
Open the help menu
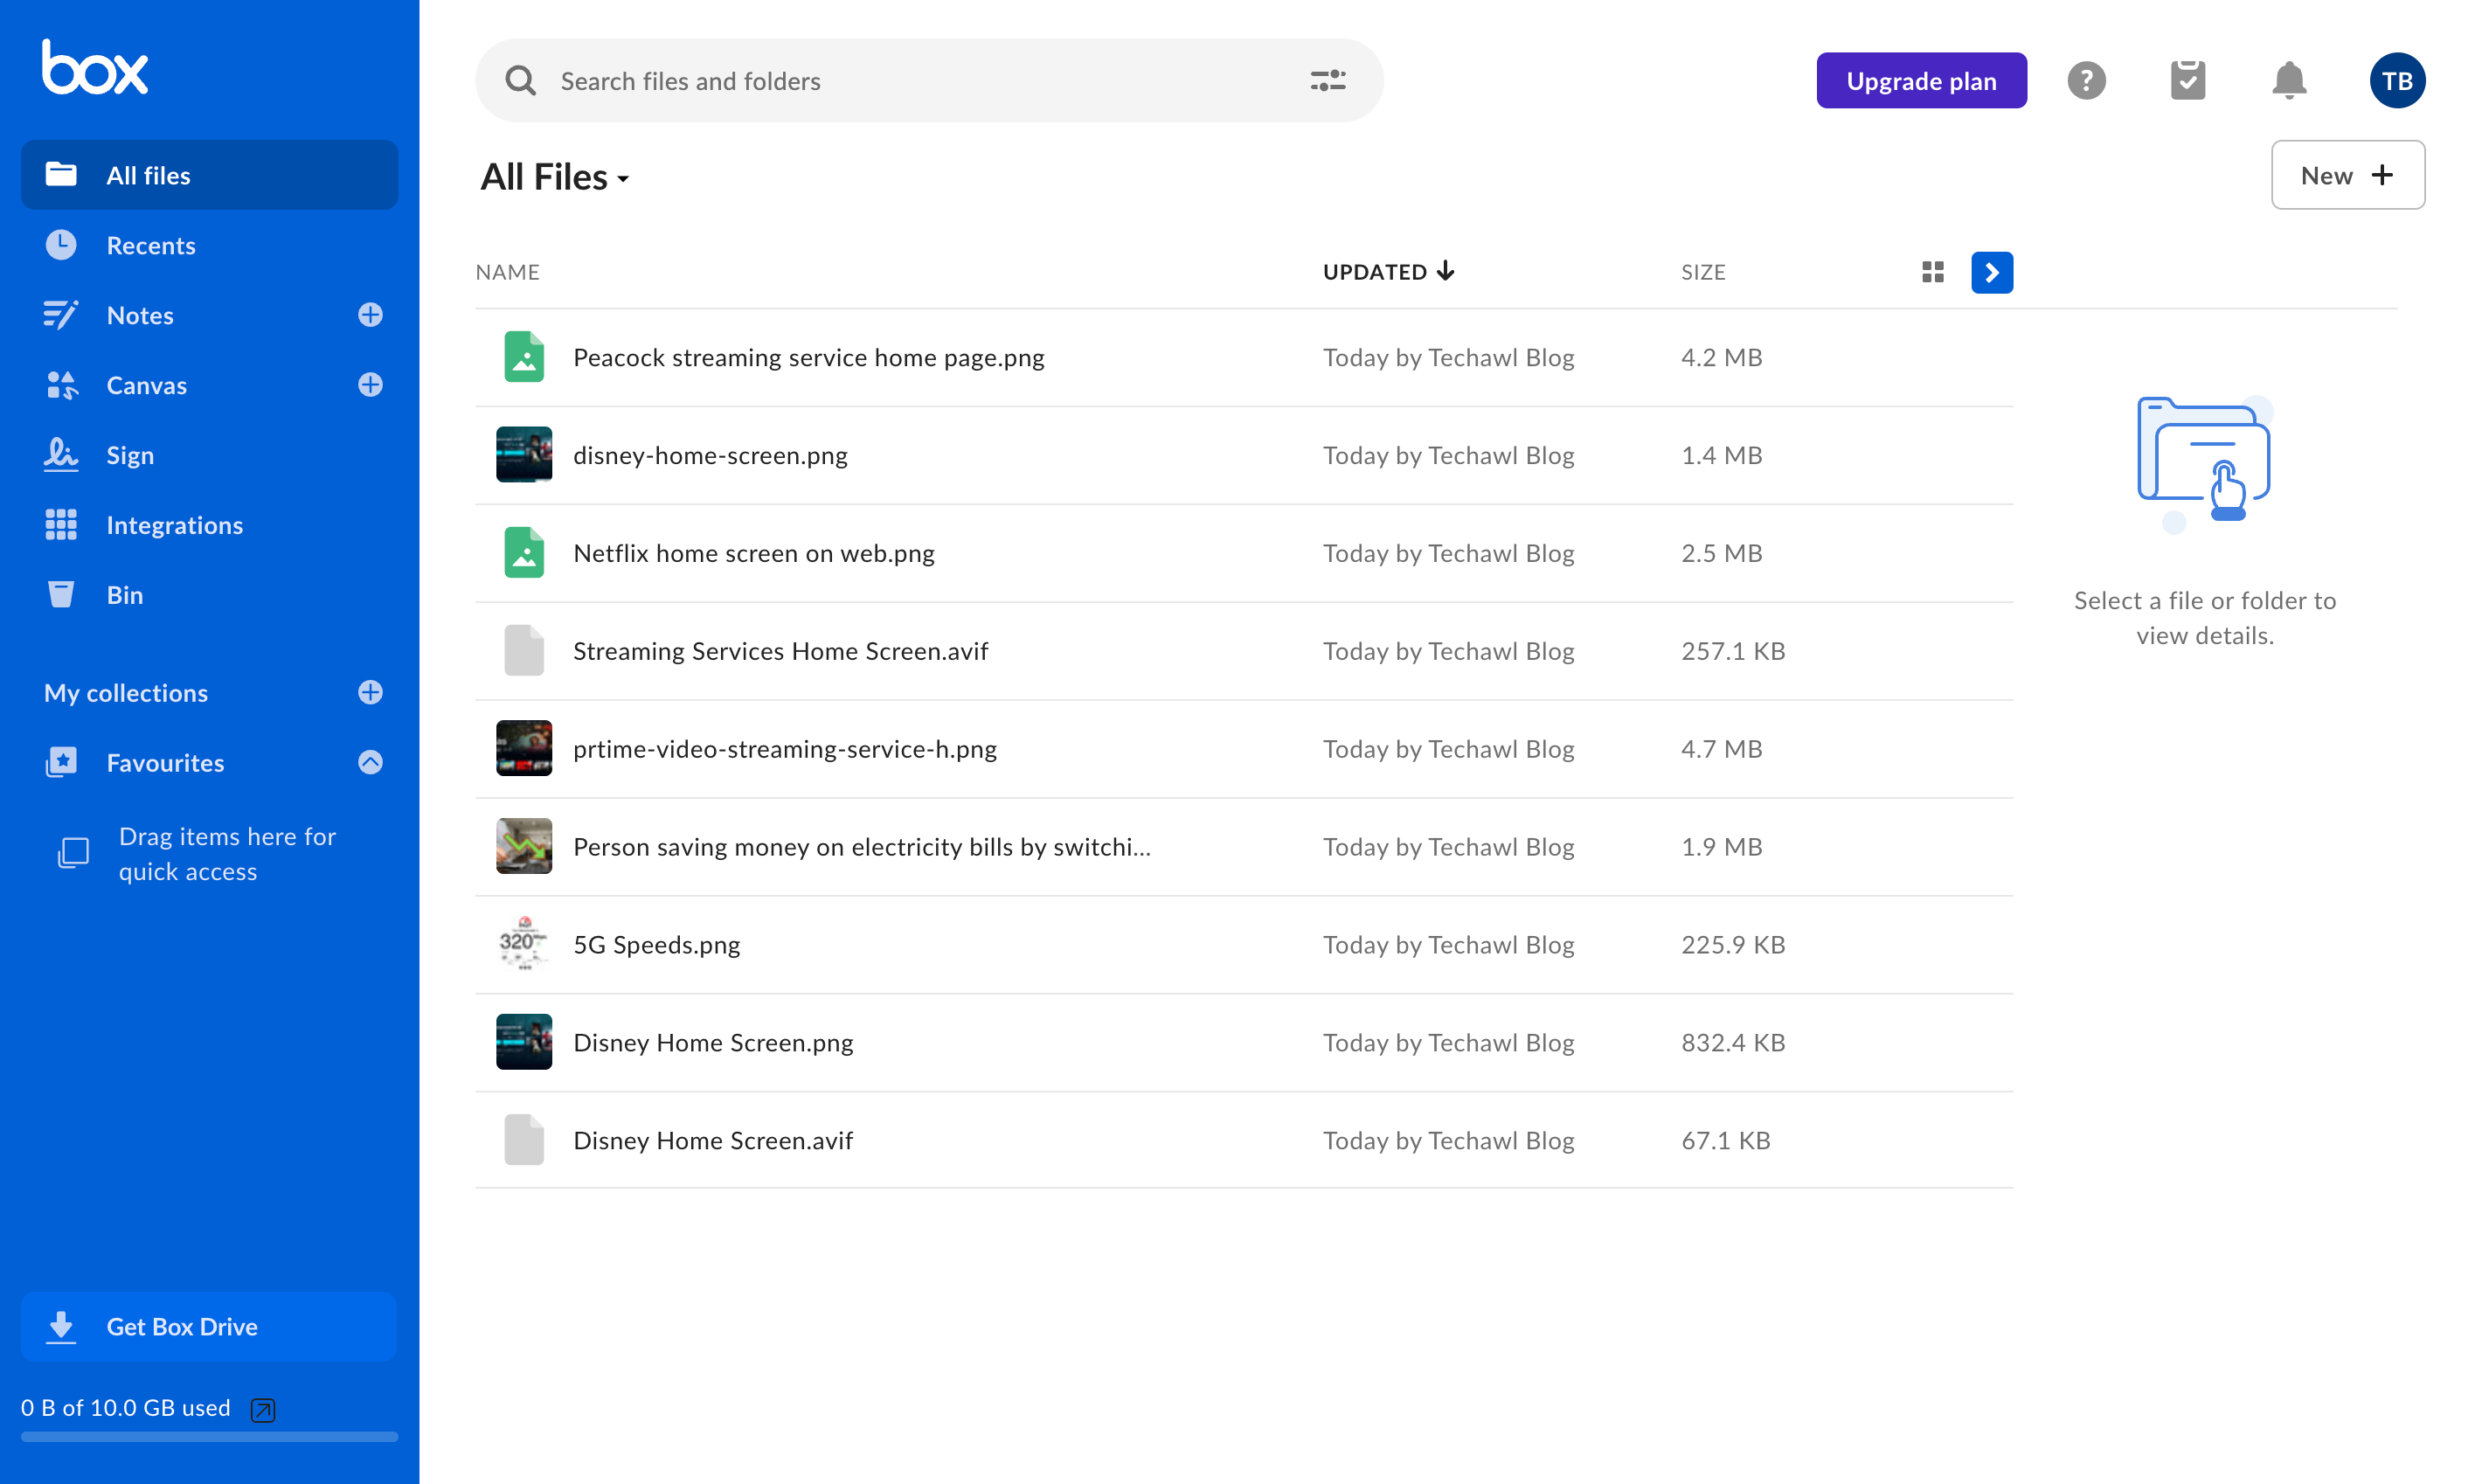click(x=2086, y=80)
